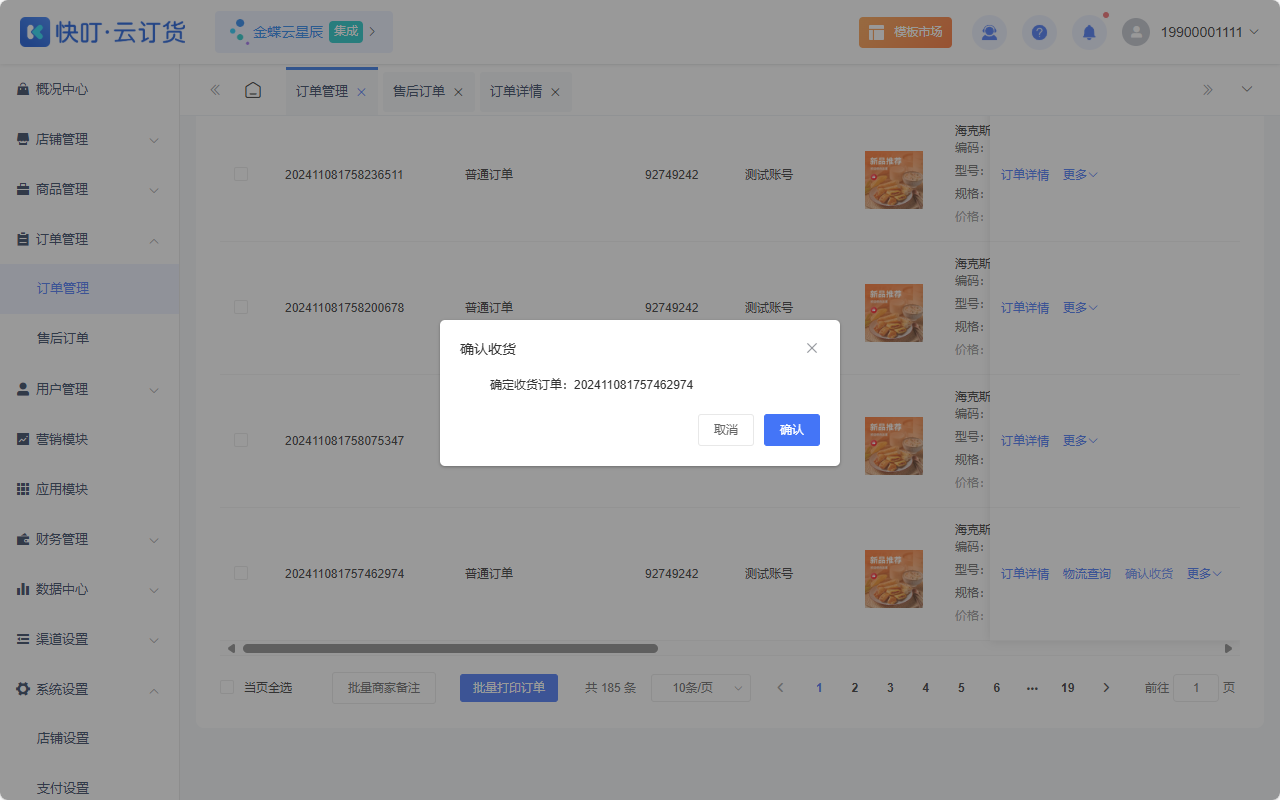Screen dimensions: 1280x800
Task: Close the 订单管理 tab
Action: coord(361,92)
